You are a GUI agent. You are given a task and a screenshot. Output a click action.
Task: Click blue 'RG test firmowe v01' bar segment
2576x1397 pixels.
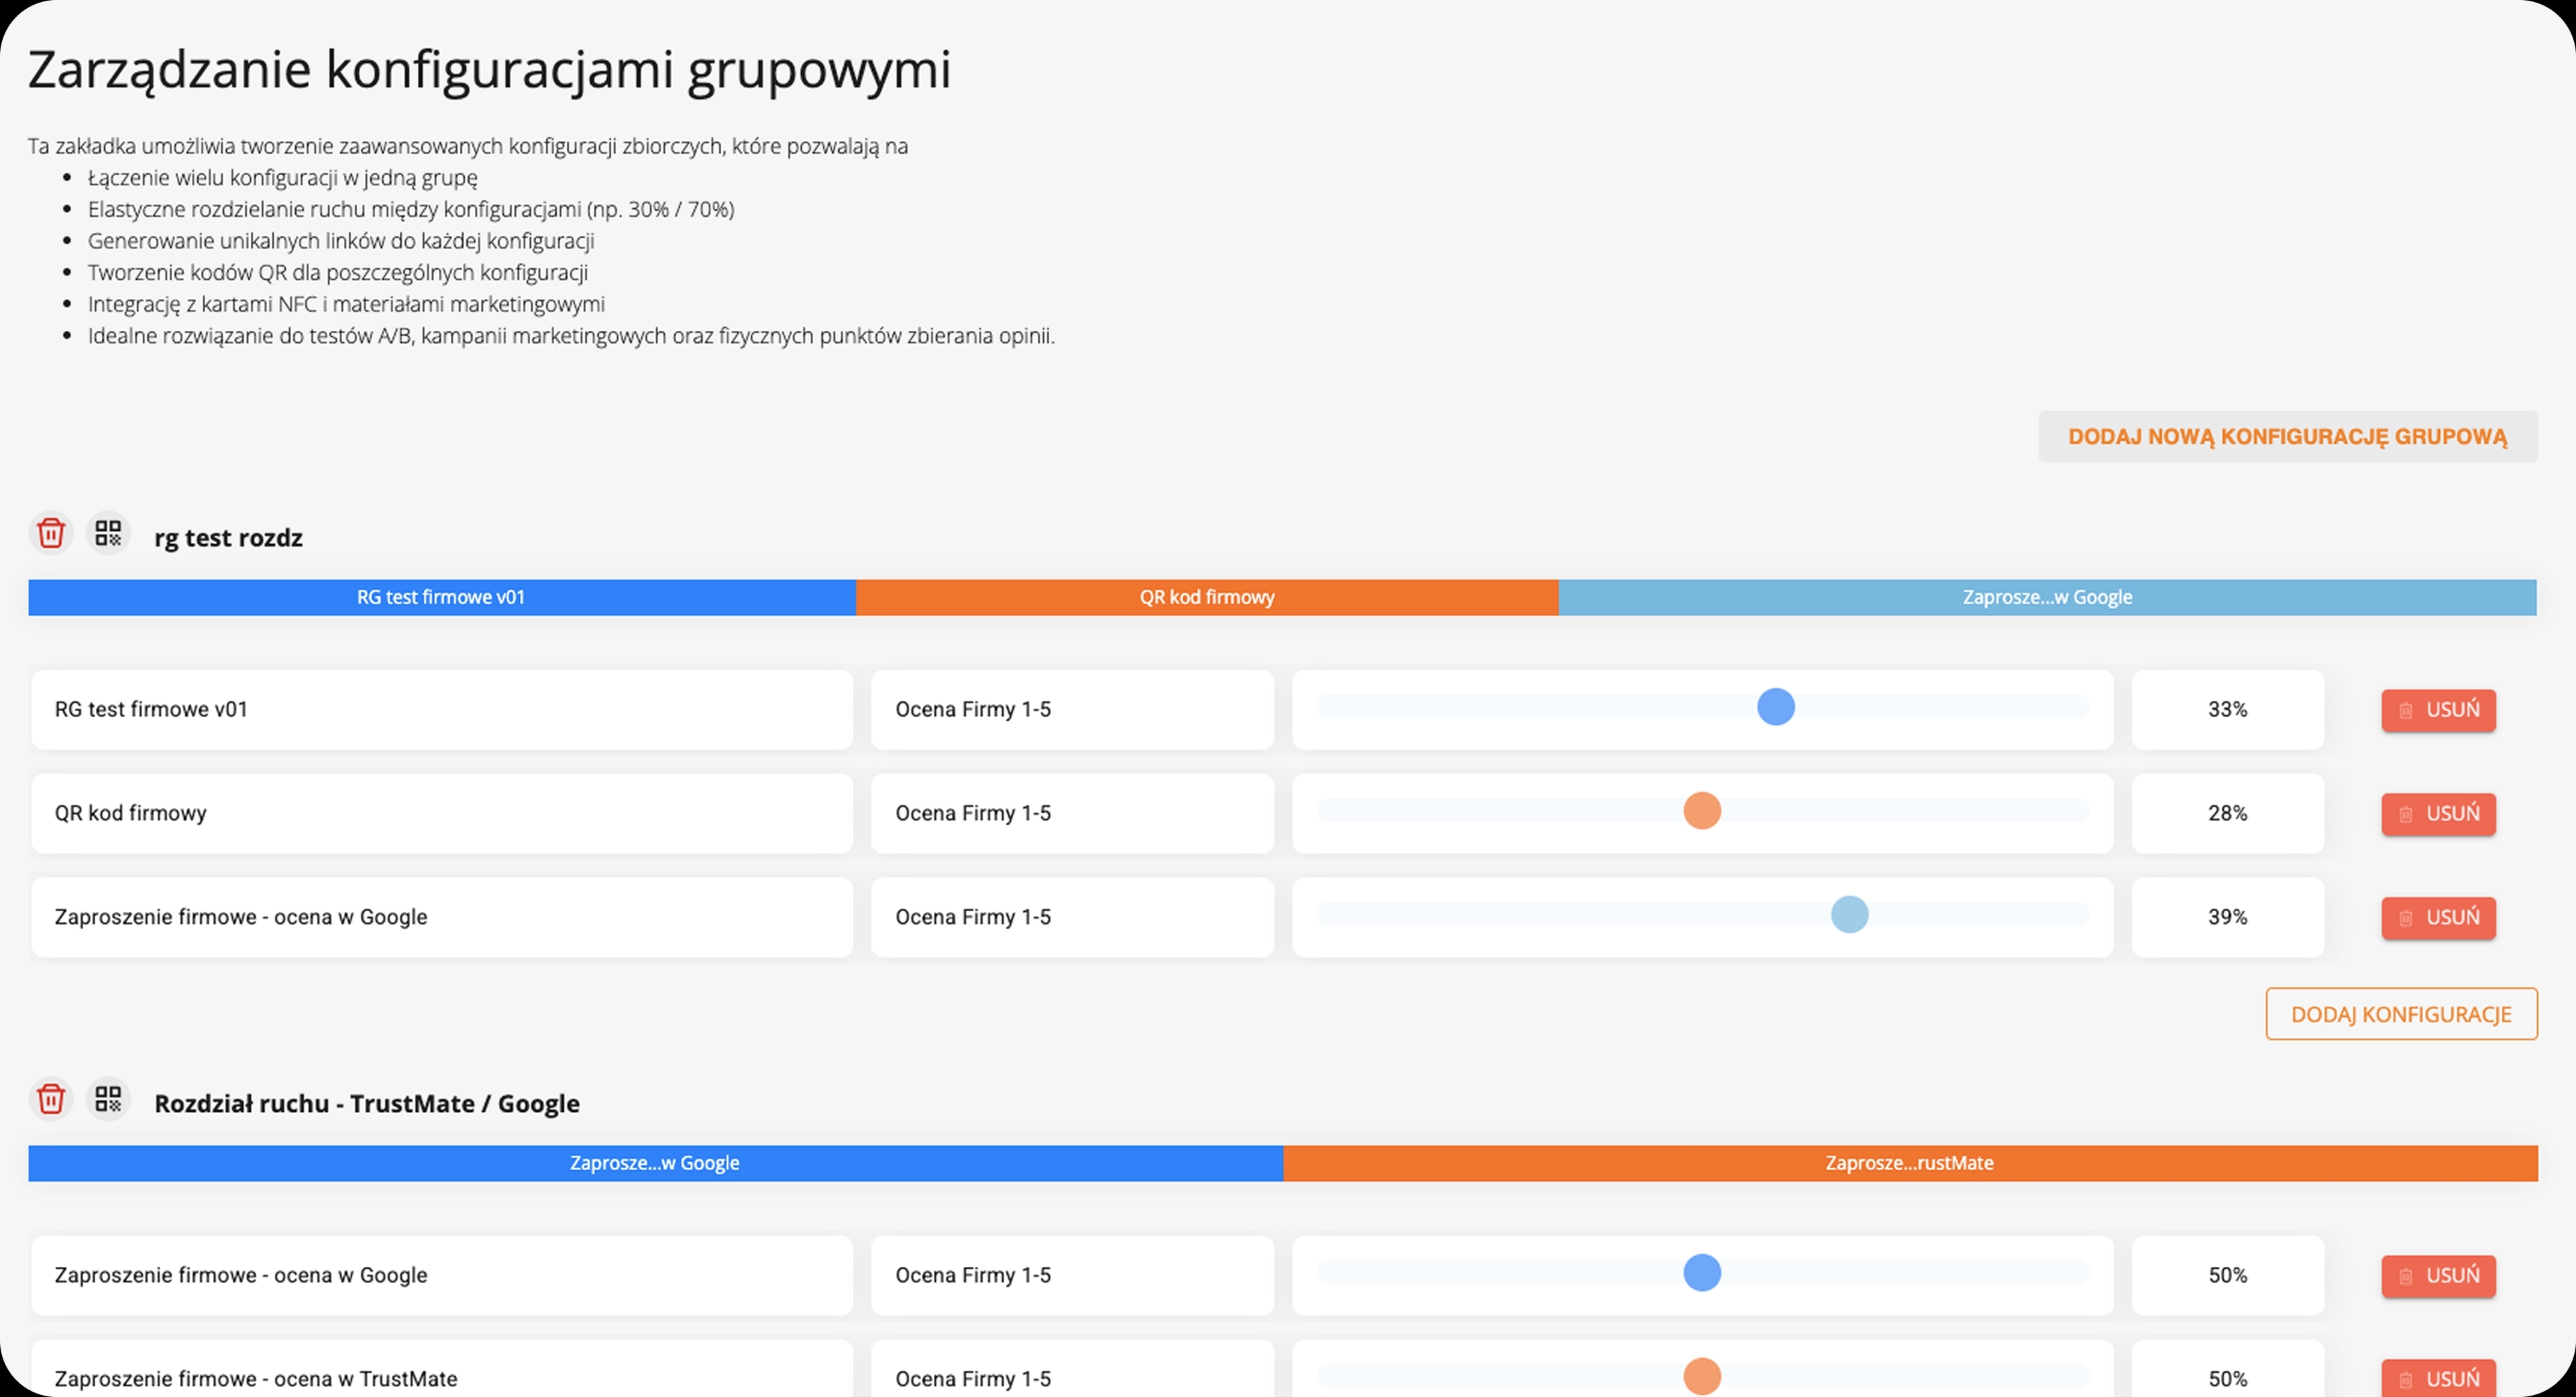[442, 598]
